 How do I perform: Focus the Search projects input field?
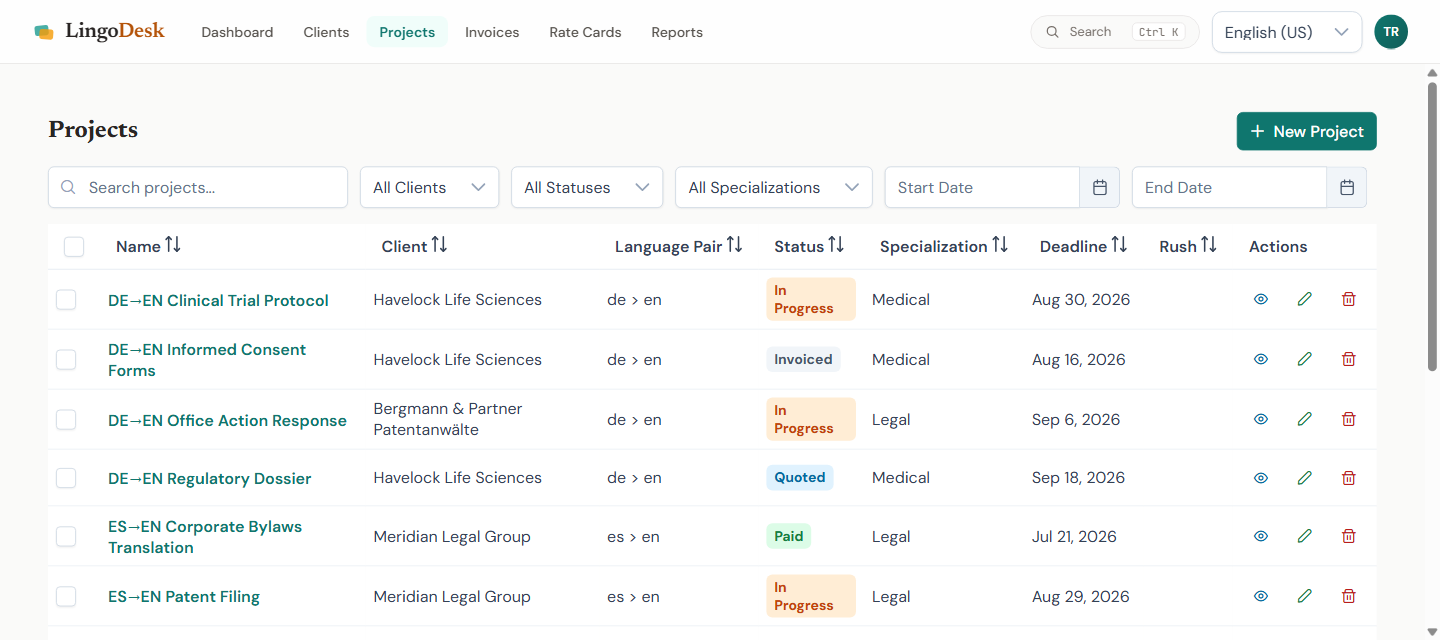click(x=198, y=187)
